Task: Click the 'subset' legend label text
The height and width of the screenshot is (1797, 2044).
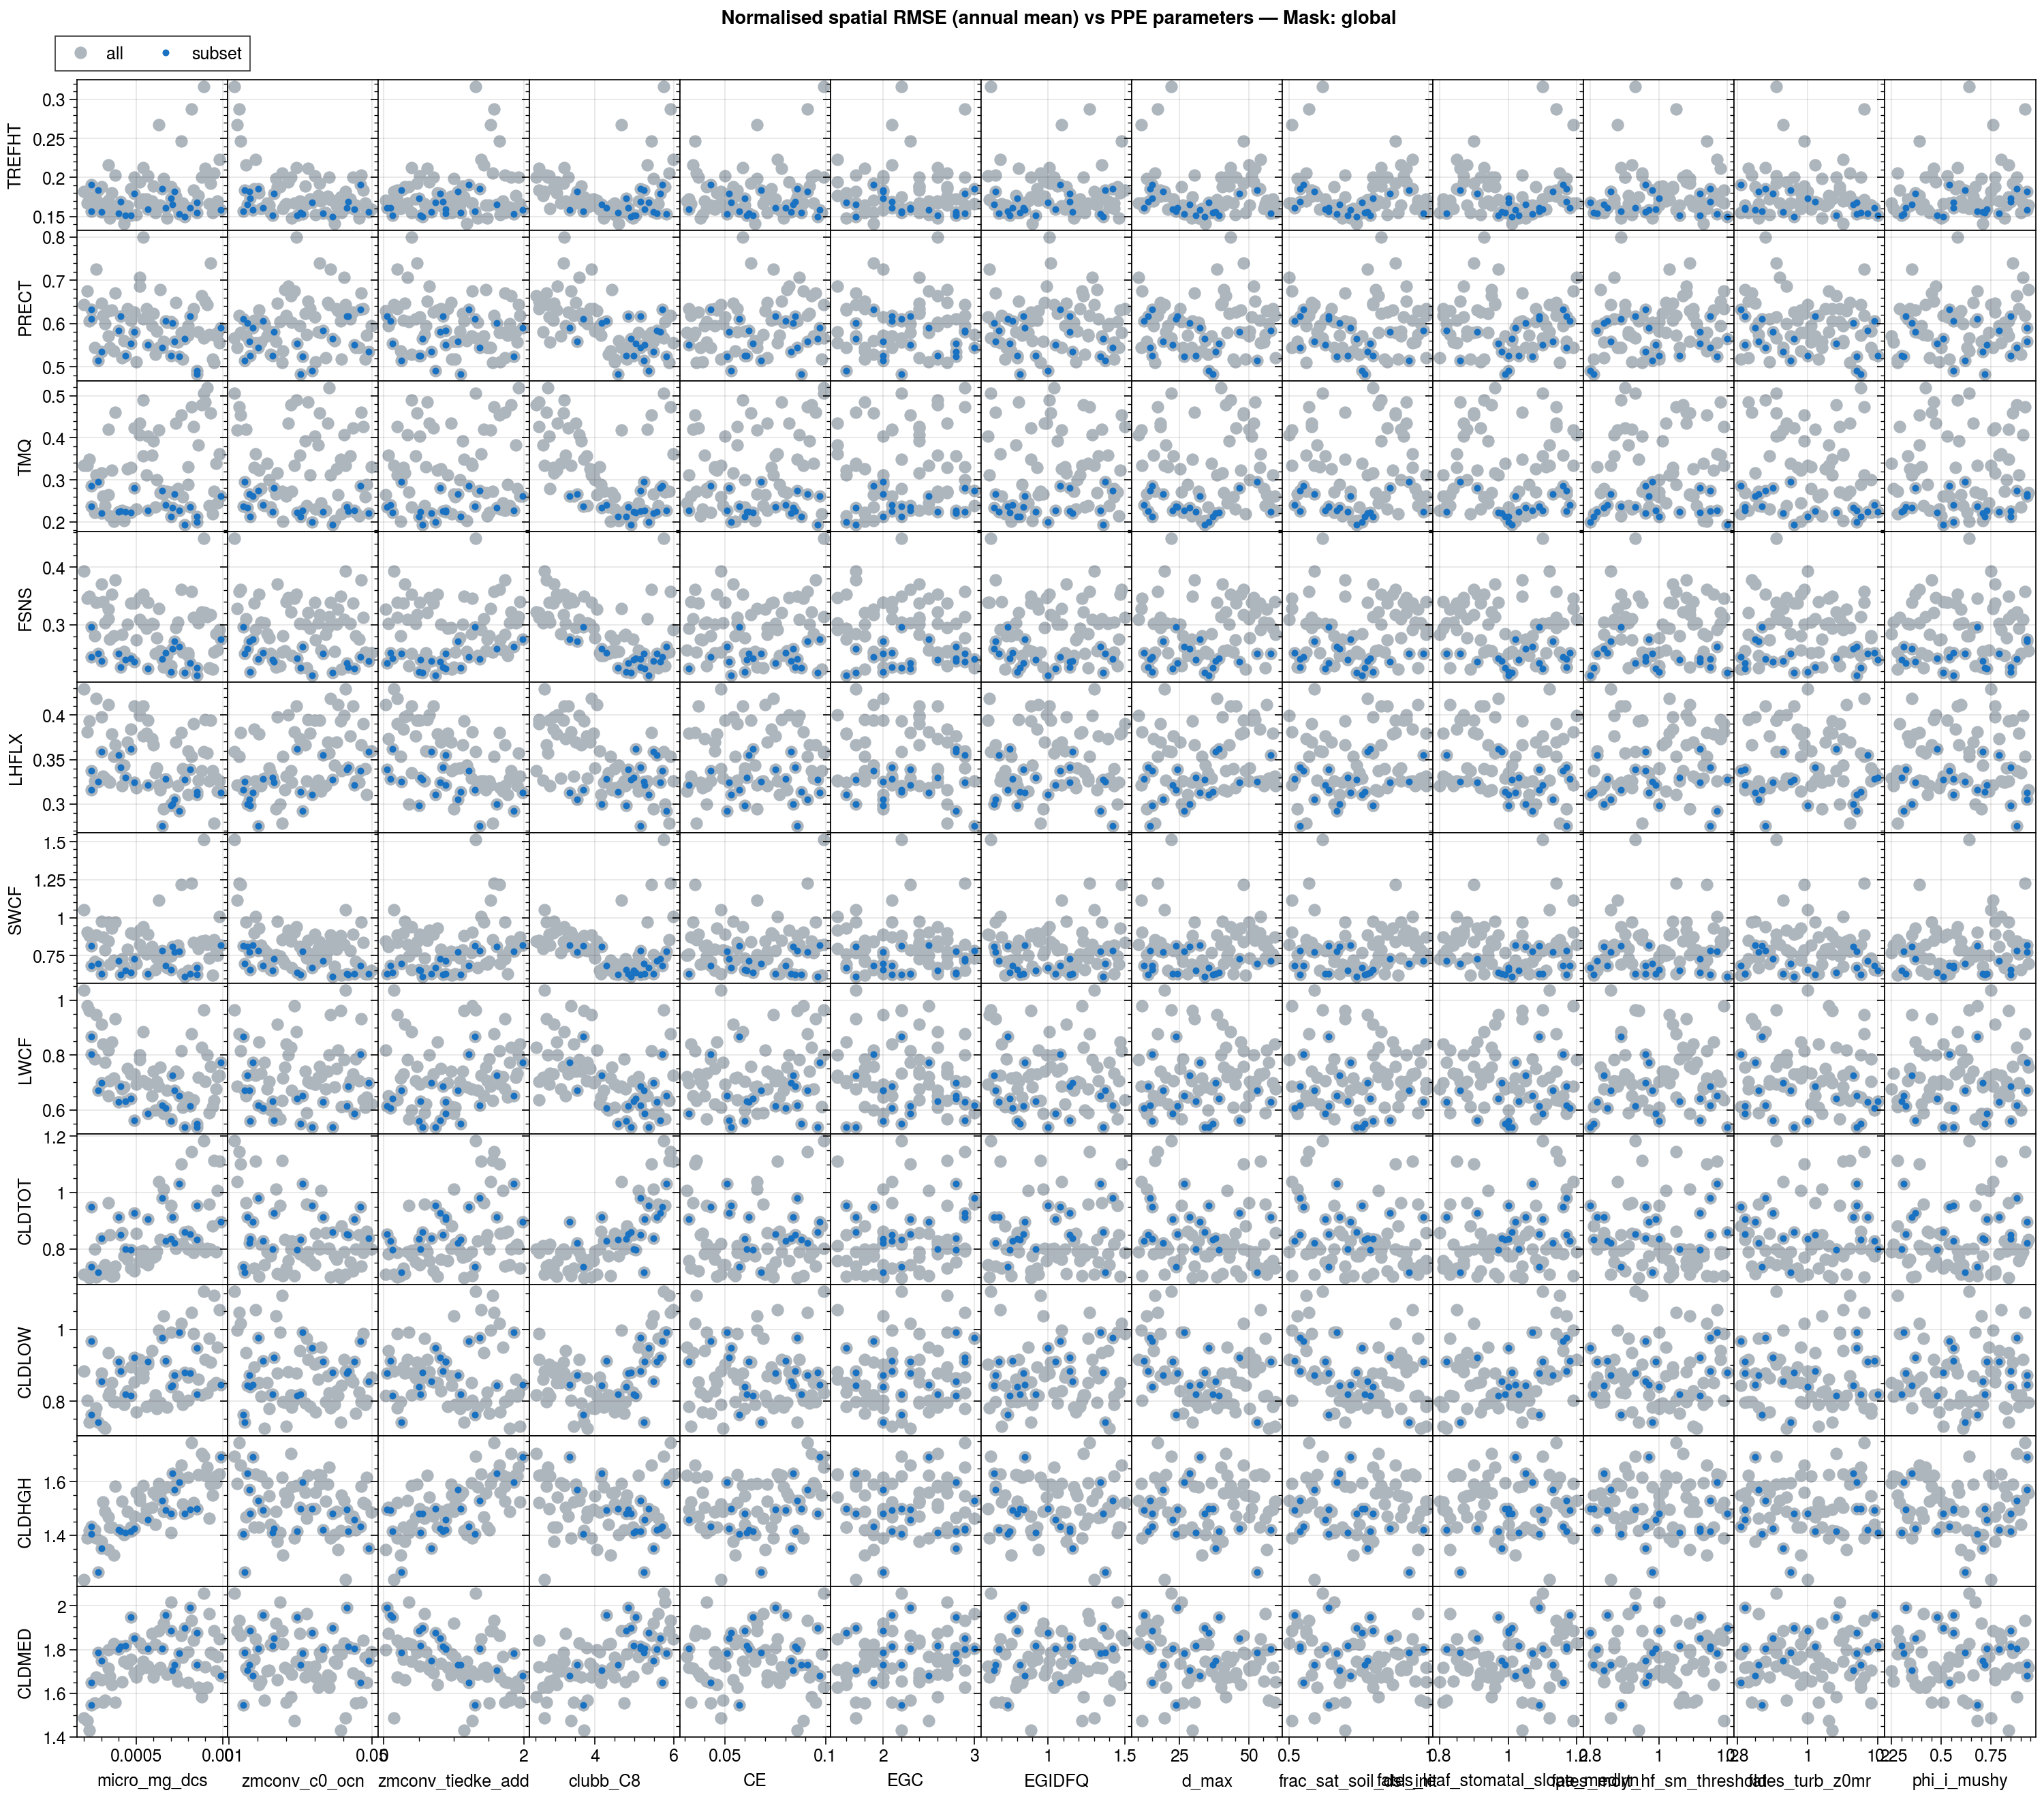Action: point(216,54)
